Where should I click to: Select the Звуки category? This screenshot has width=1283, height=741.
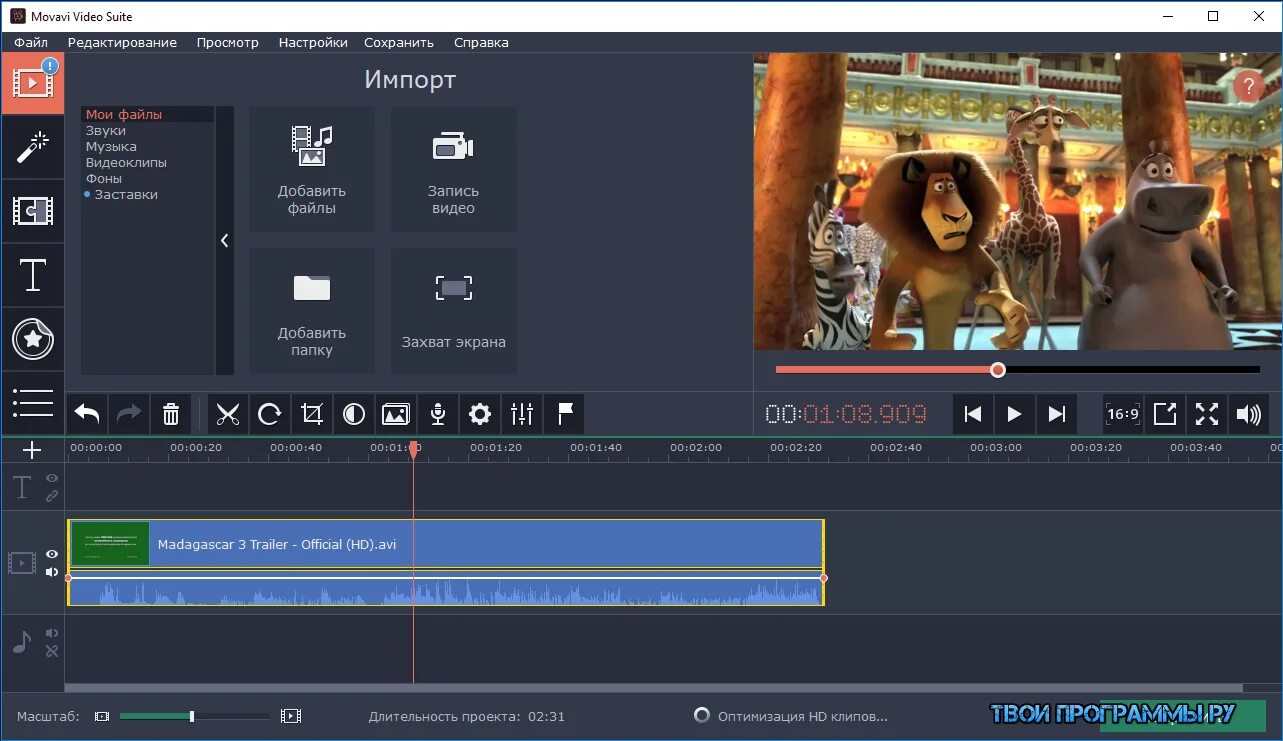click(106, 131)
